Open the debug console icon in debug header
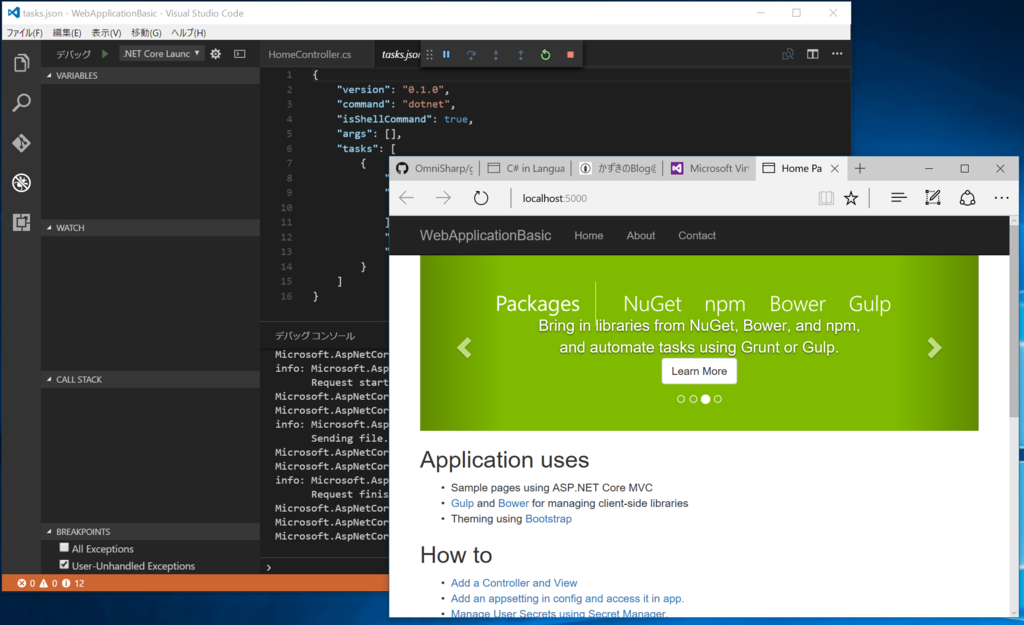 (240, 54)
